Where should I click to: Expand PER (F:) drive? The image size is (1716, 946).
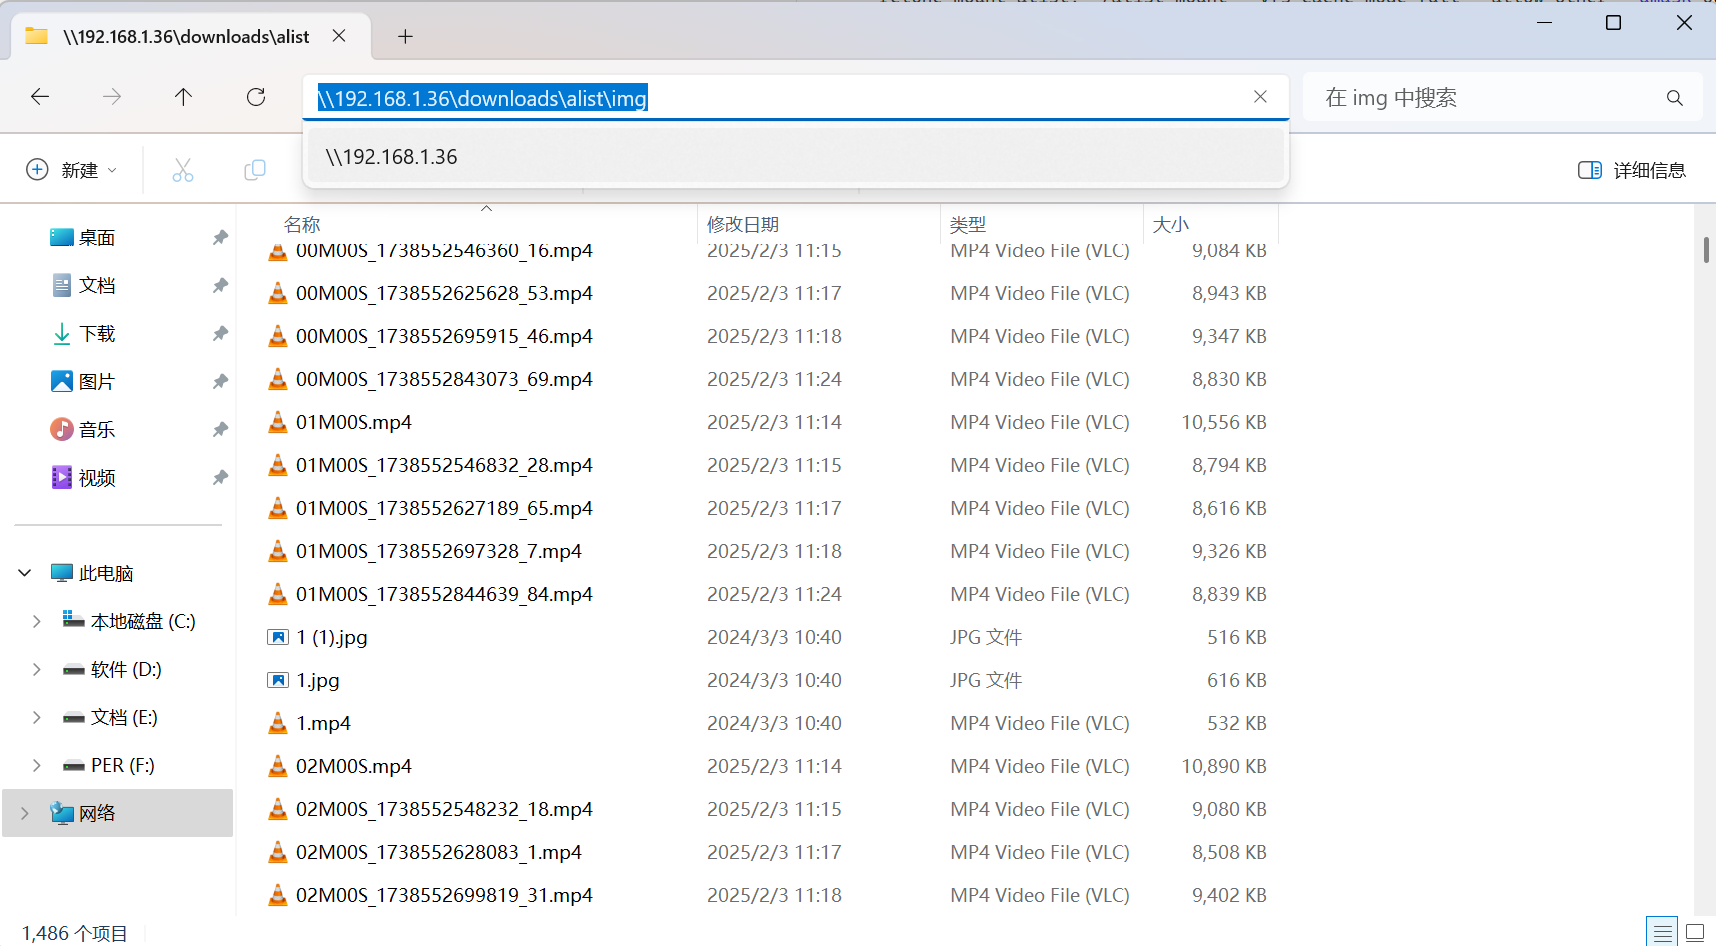point(37,765)
